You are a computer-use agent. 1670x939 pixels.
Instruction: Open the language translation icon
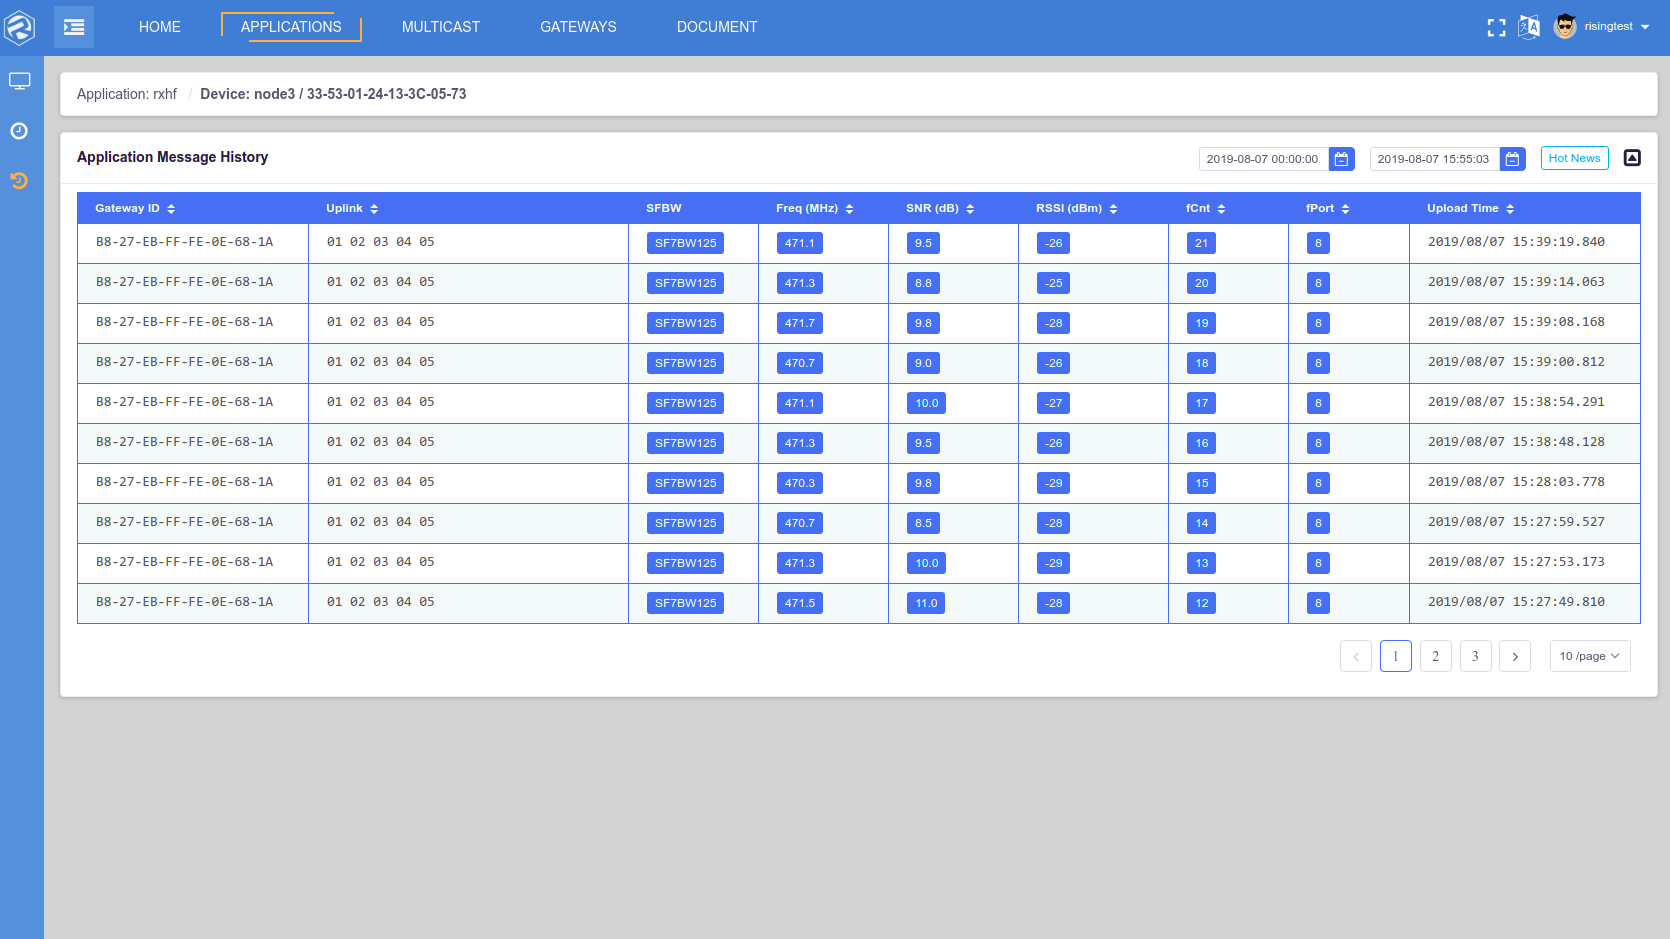[x=1529, y=27]
